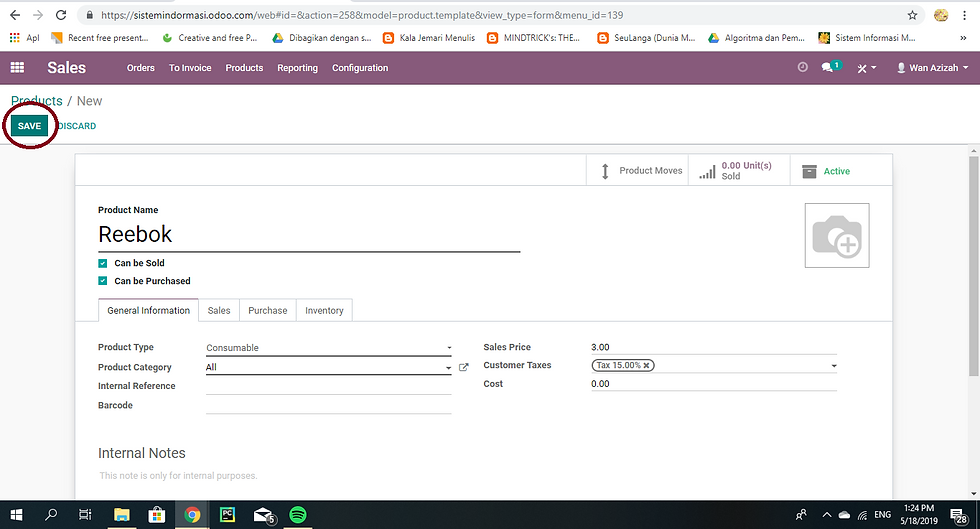Open Sistem Informasi M... bookmark
The width and height of the screenshot is (980, 529).
pyautogui.click(x=868, y=38)
